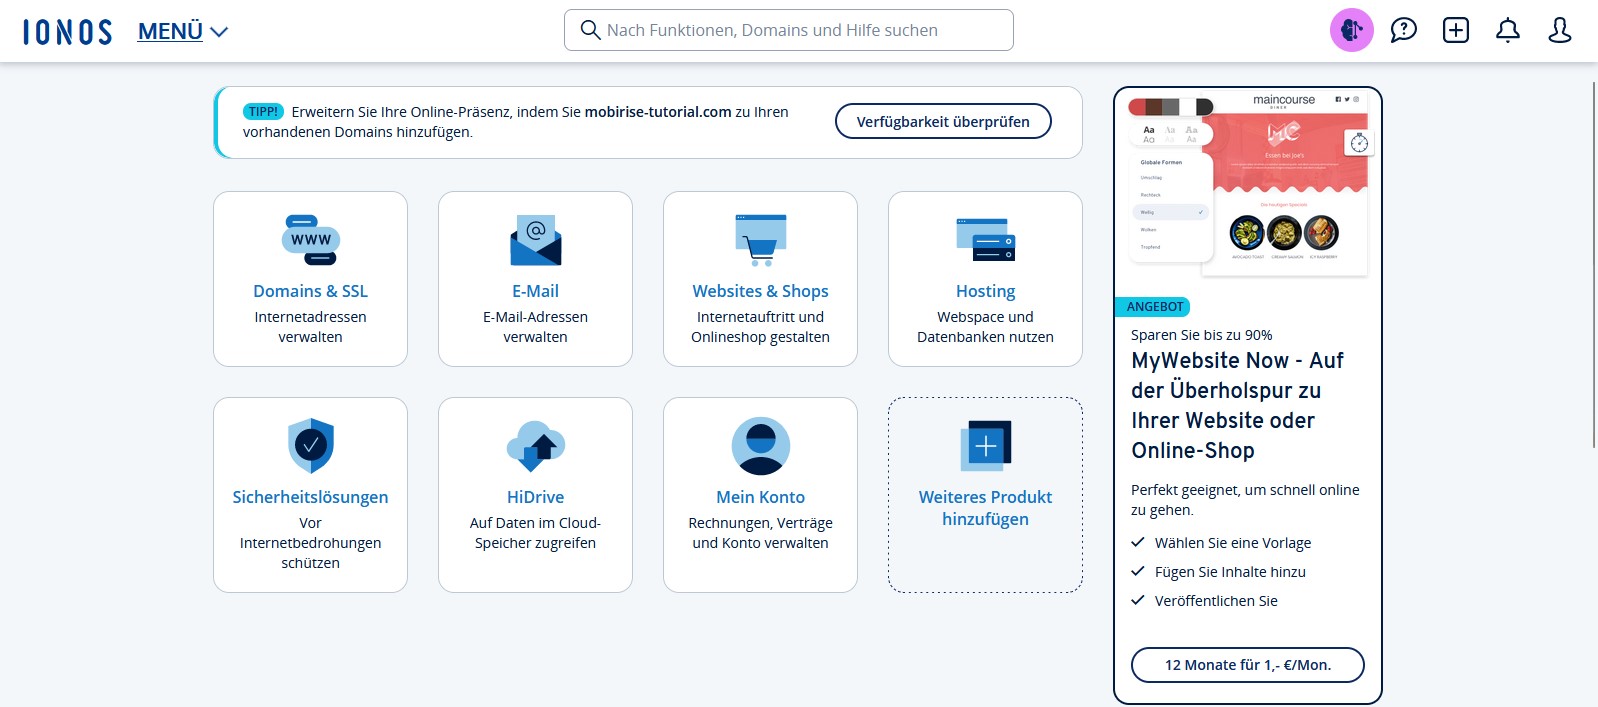The image size is (1598, 707).
Task: Click the IONOS logo
Action: click(x=68, y=32)
